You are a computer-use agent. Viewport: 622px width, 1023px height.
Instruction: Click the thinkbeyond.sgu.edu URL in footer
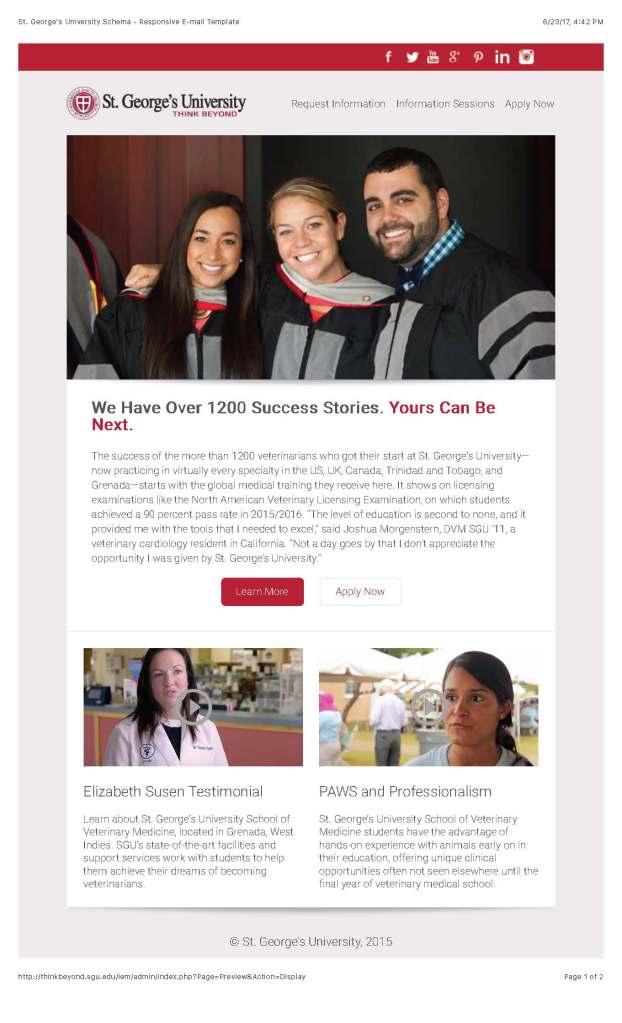pos(162,976)
